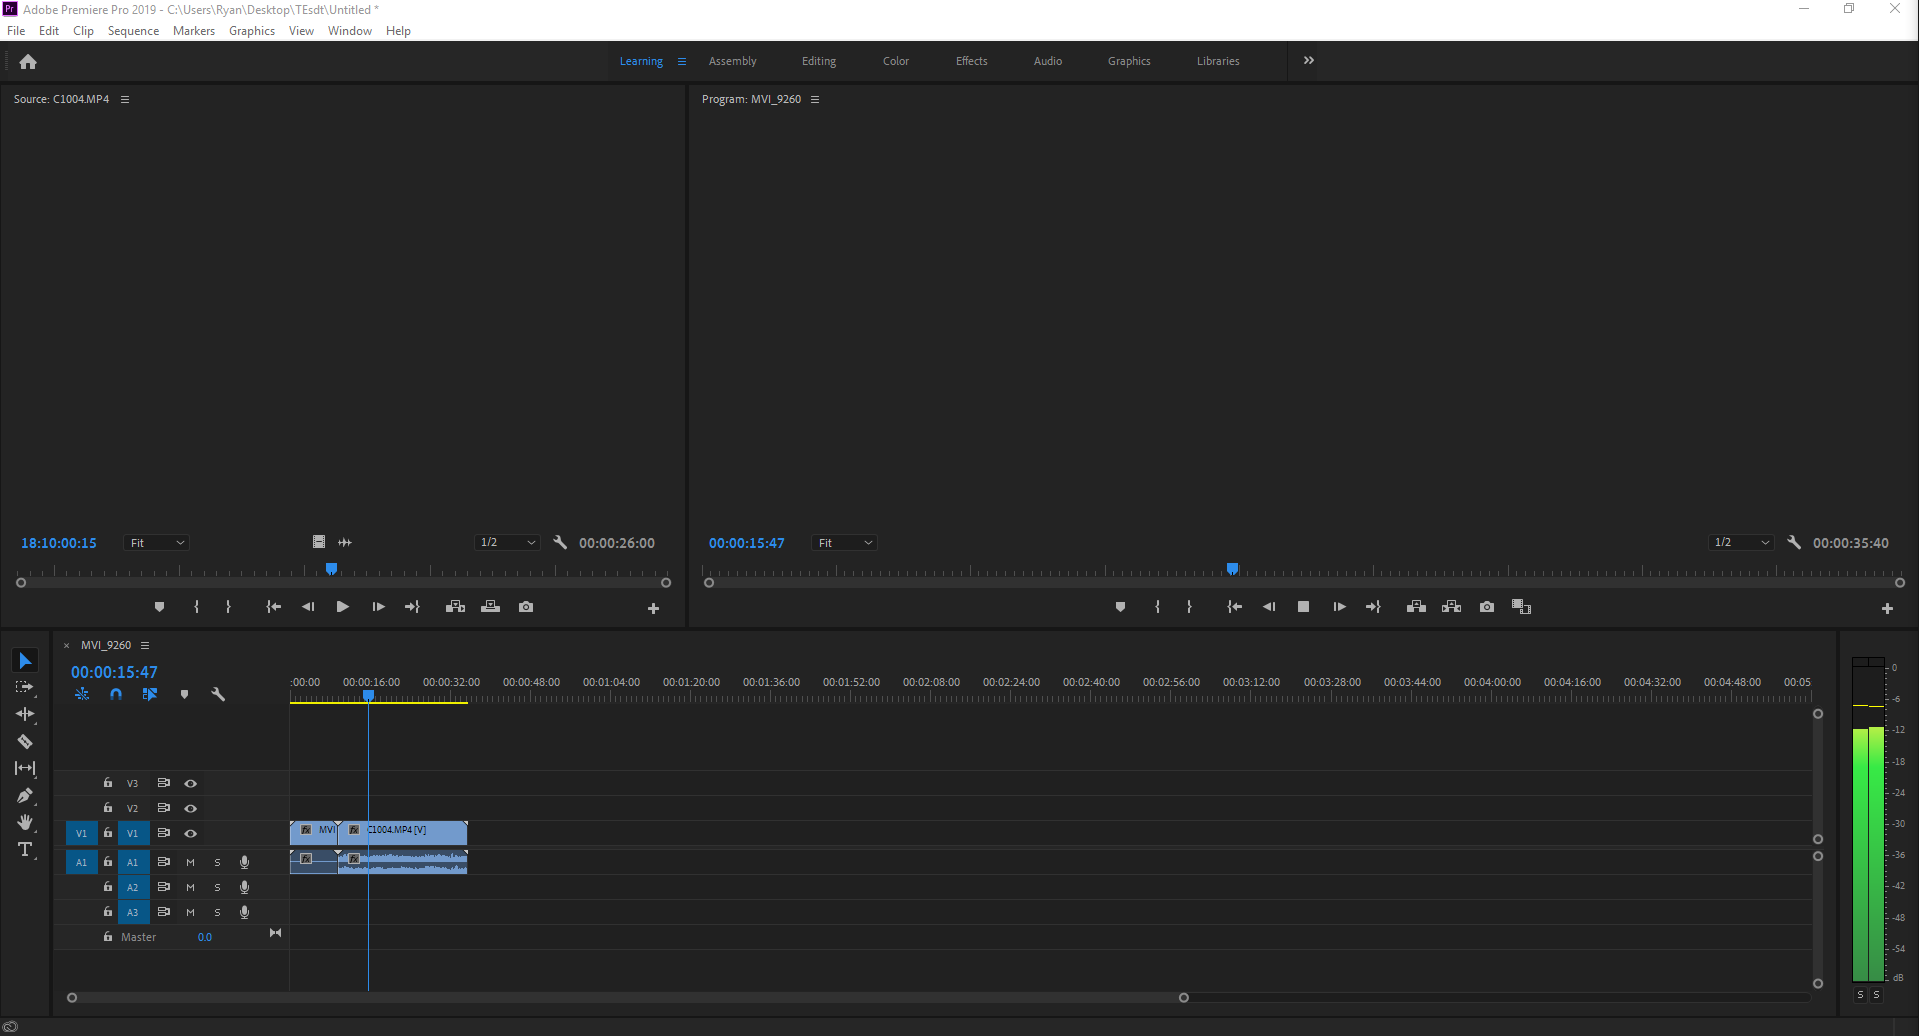Toggle Linked Selection in timeline
1919x1036 pixels.
[x=150, y=694]
